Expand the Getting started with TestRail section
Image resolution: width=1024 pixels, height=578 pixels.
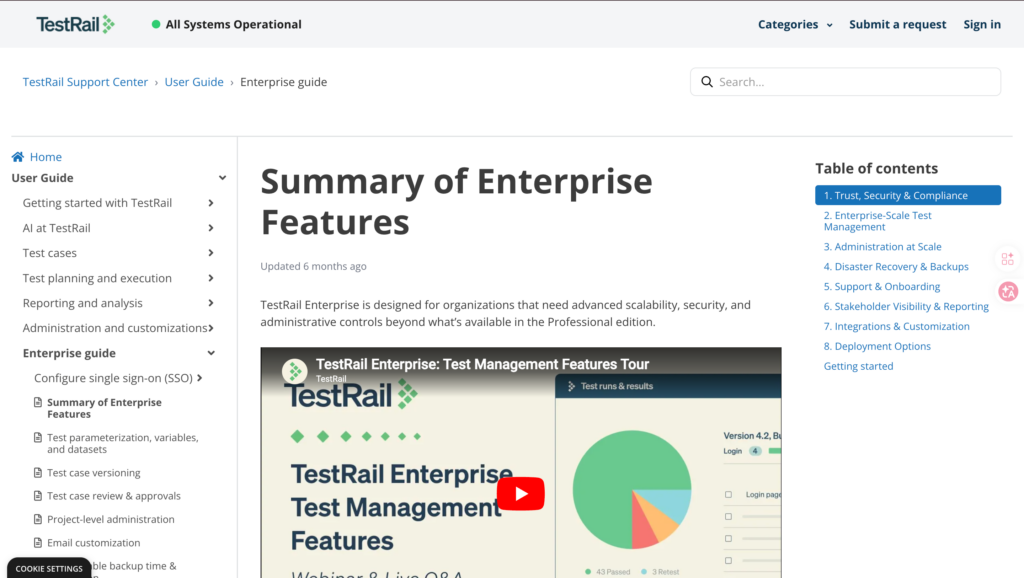pos(211,203)
